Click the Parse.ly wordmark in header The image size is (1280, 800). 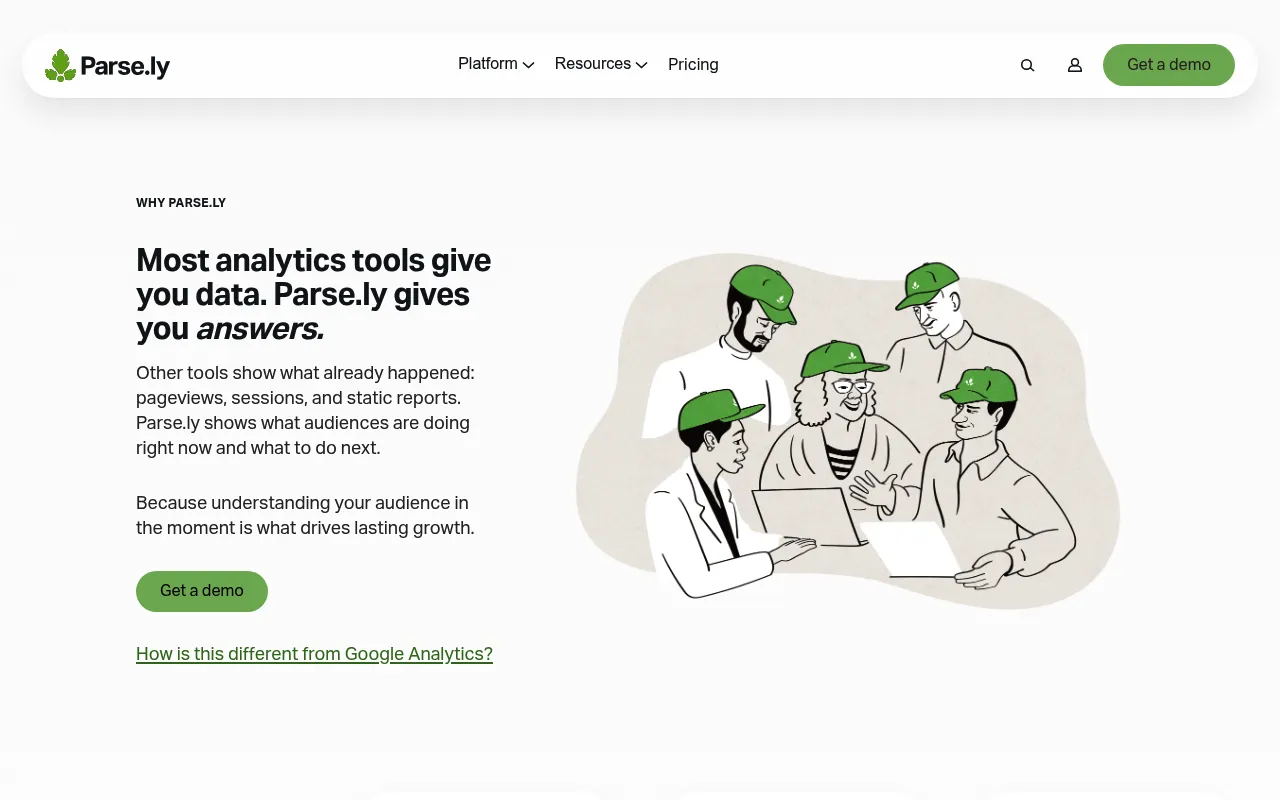click(125, 67)
